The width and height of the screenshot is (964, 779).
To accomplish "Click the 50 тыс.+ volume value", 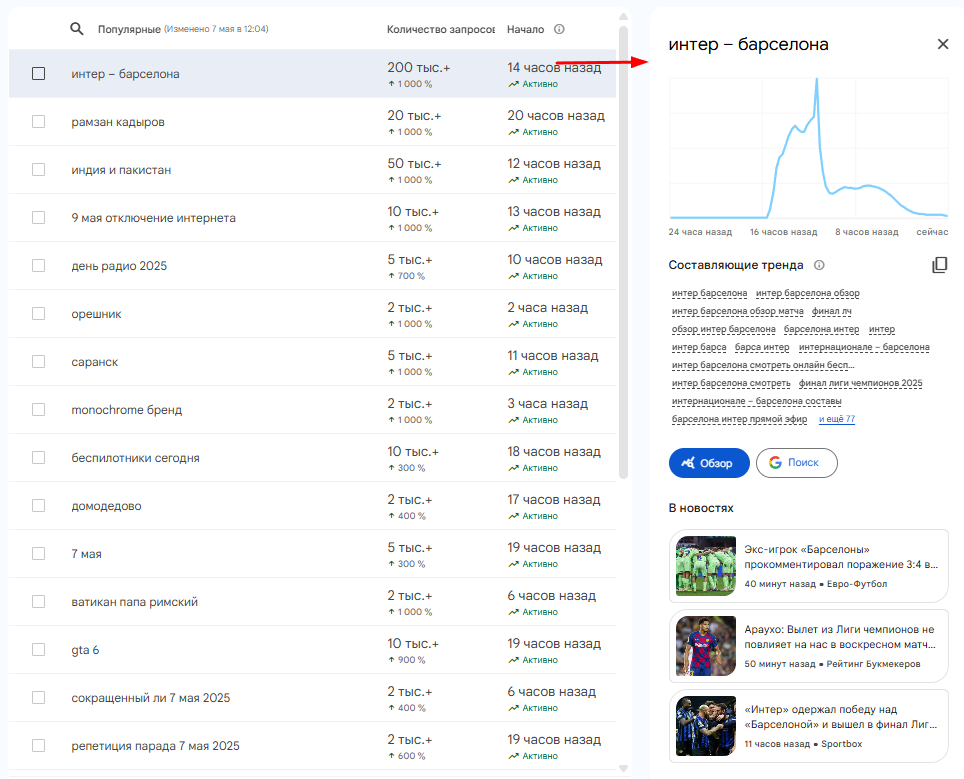I will coord(414,164).
